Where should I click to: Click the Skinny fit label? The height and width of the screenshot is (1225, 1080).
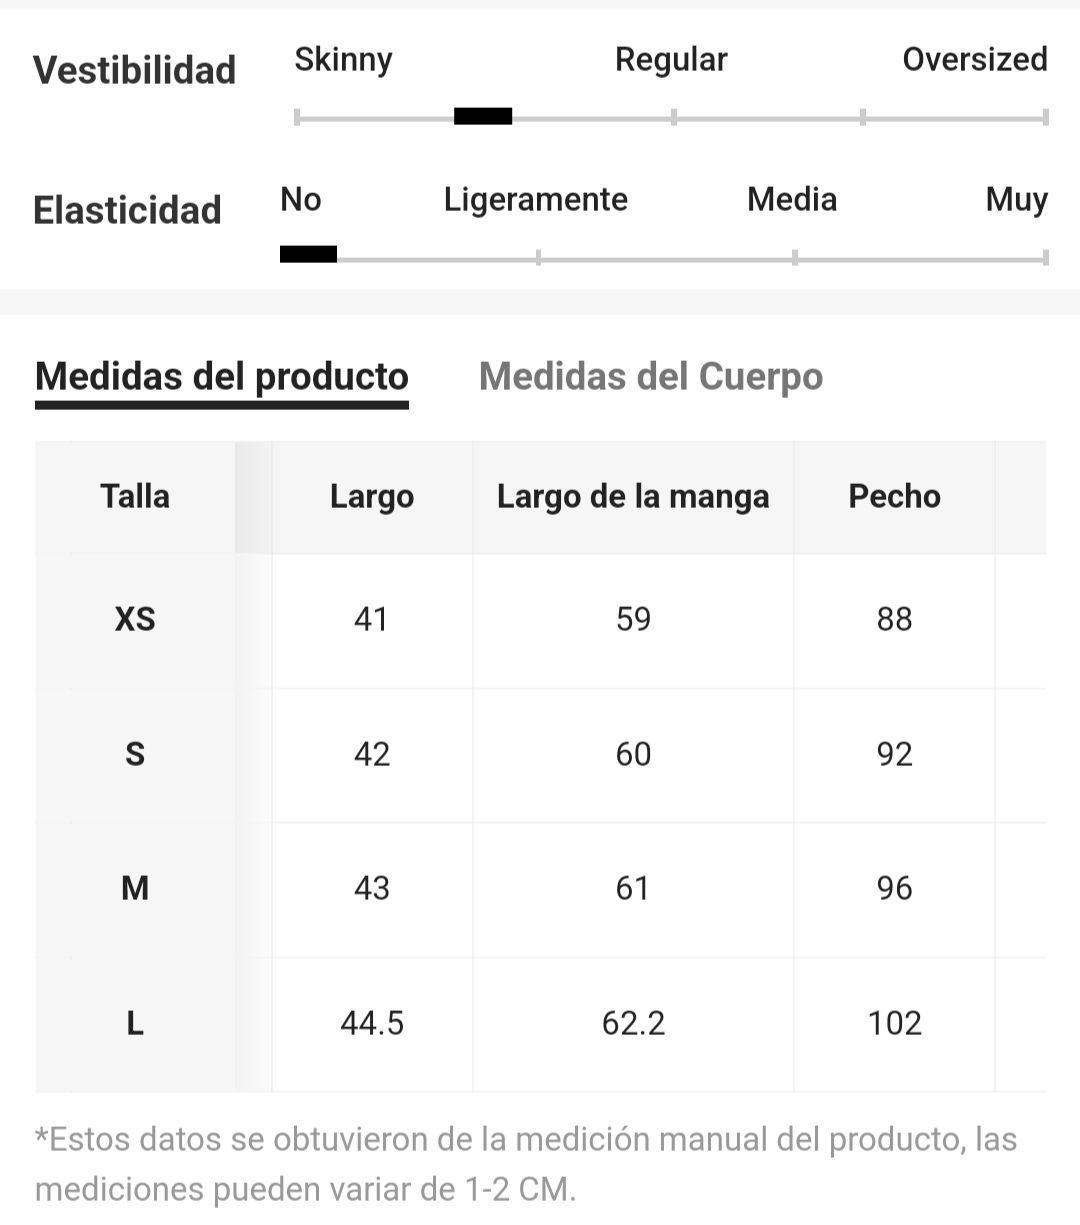pos(343,60)
